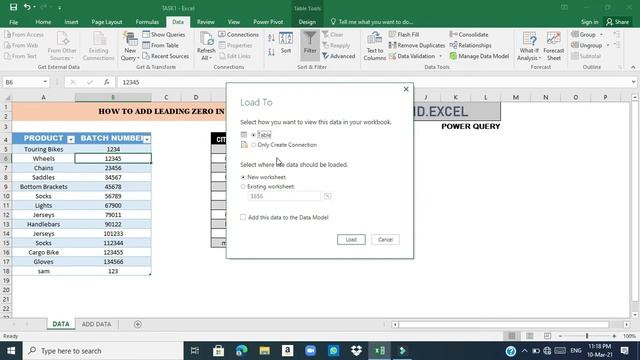Switch to ADD DATA sheet tab
The image size is (640, 360).
tap(96, 324)
